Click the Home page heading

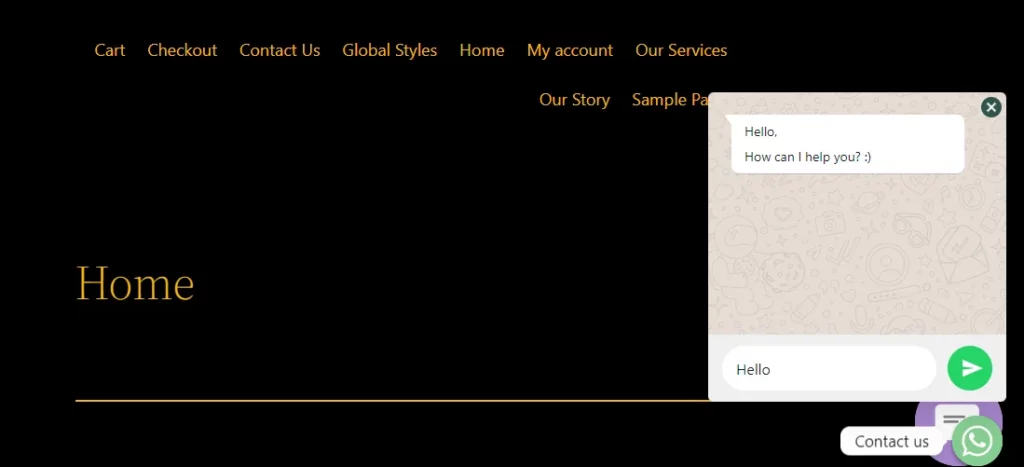(135, 284)
